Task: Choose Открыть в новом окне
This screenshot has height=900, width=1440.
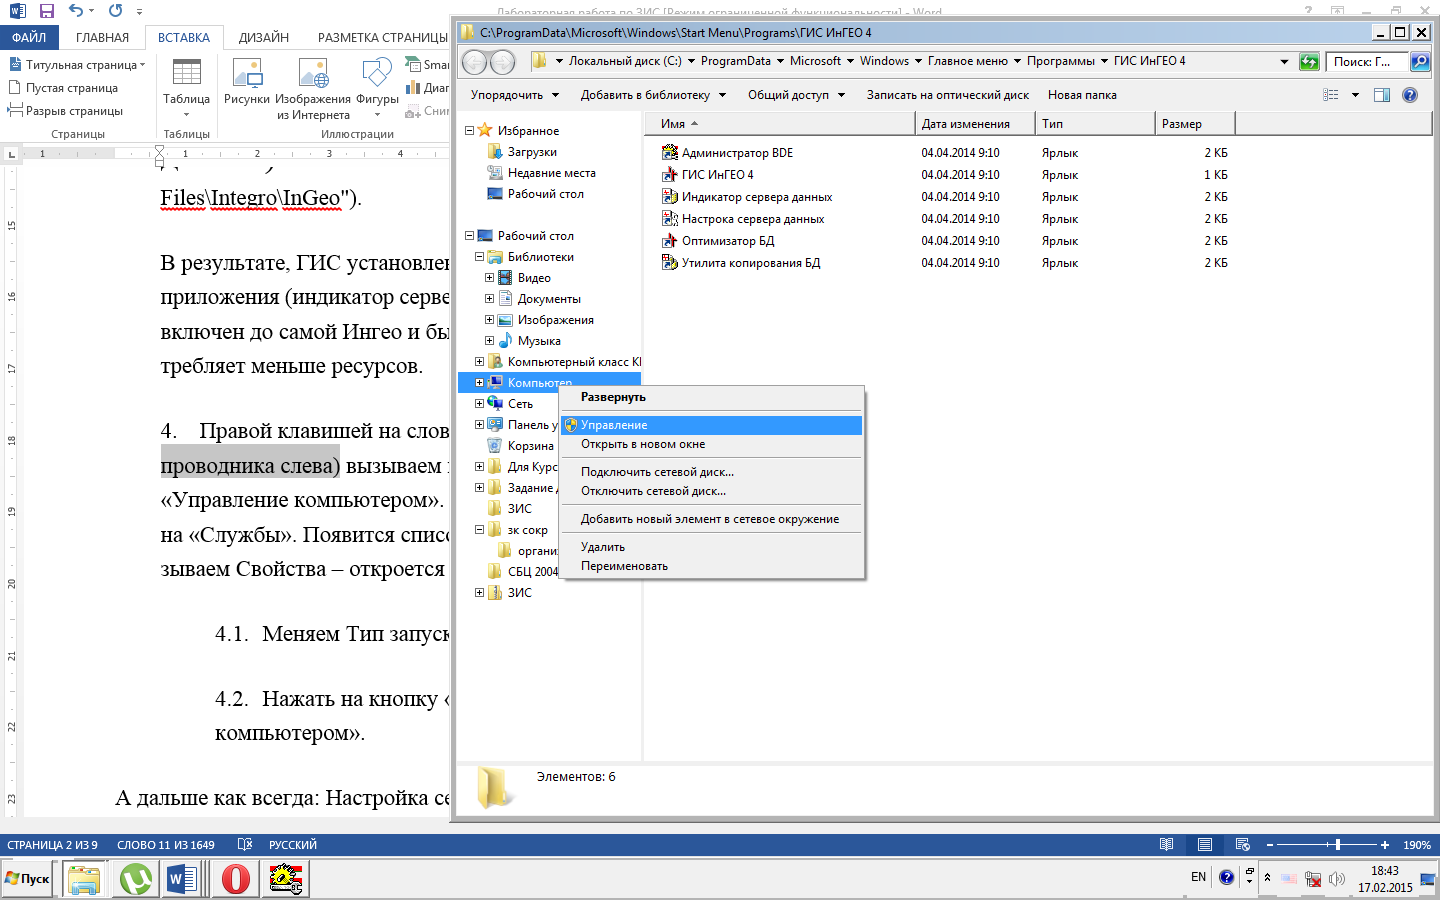Action: (x=711, y=444)
